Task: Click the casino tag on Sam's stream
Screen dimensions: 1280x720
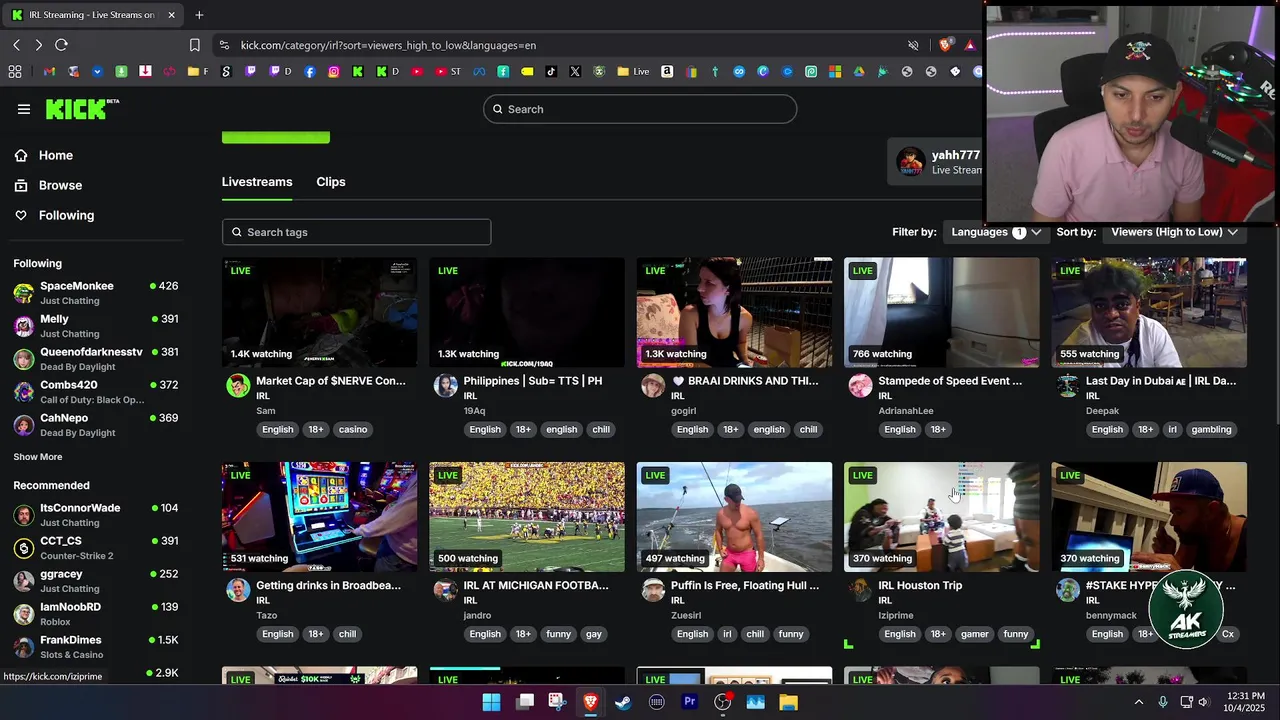Action: (353, 429)
